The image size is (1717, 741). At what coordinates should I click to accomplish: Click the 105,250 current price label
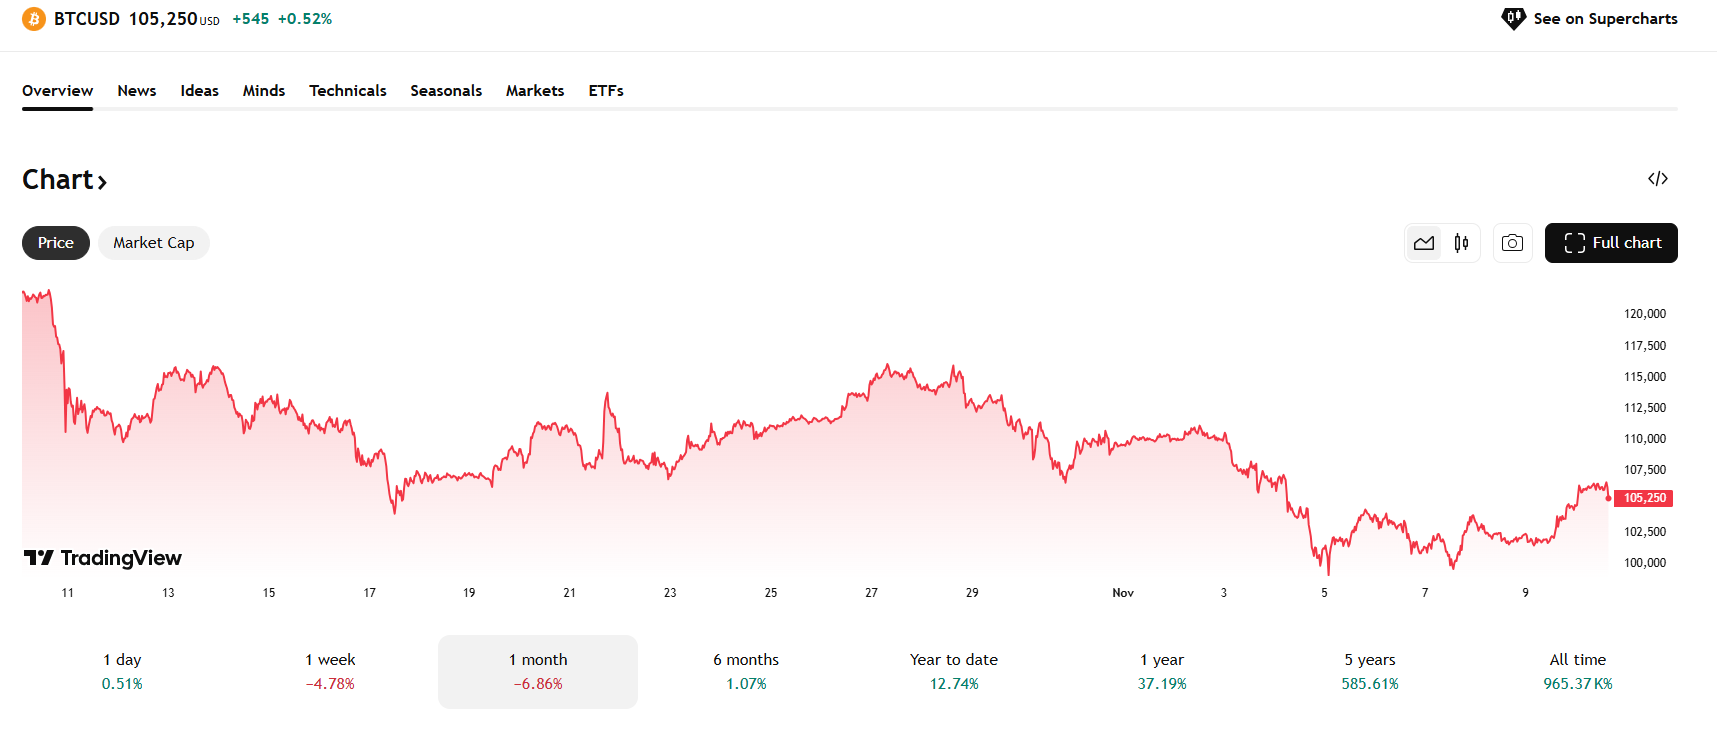tap(1644, 498)
